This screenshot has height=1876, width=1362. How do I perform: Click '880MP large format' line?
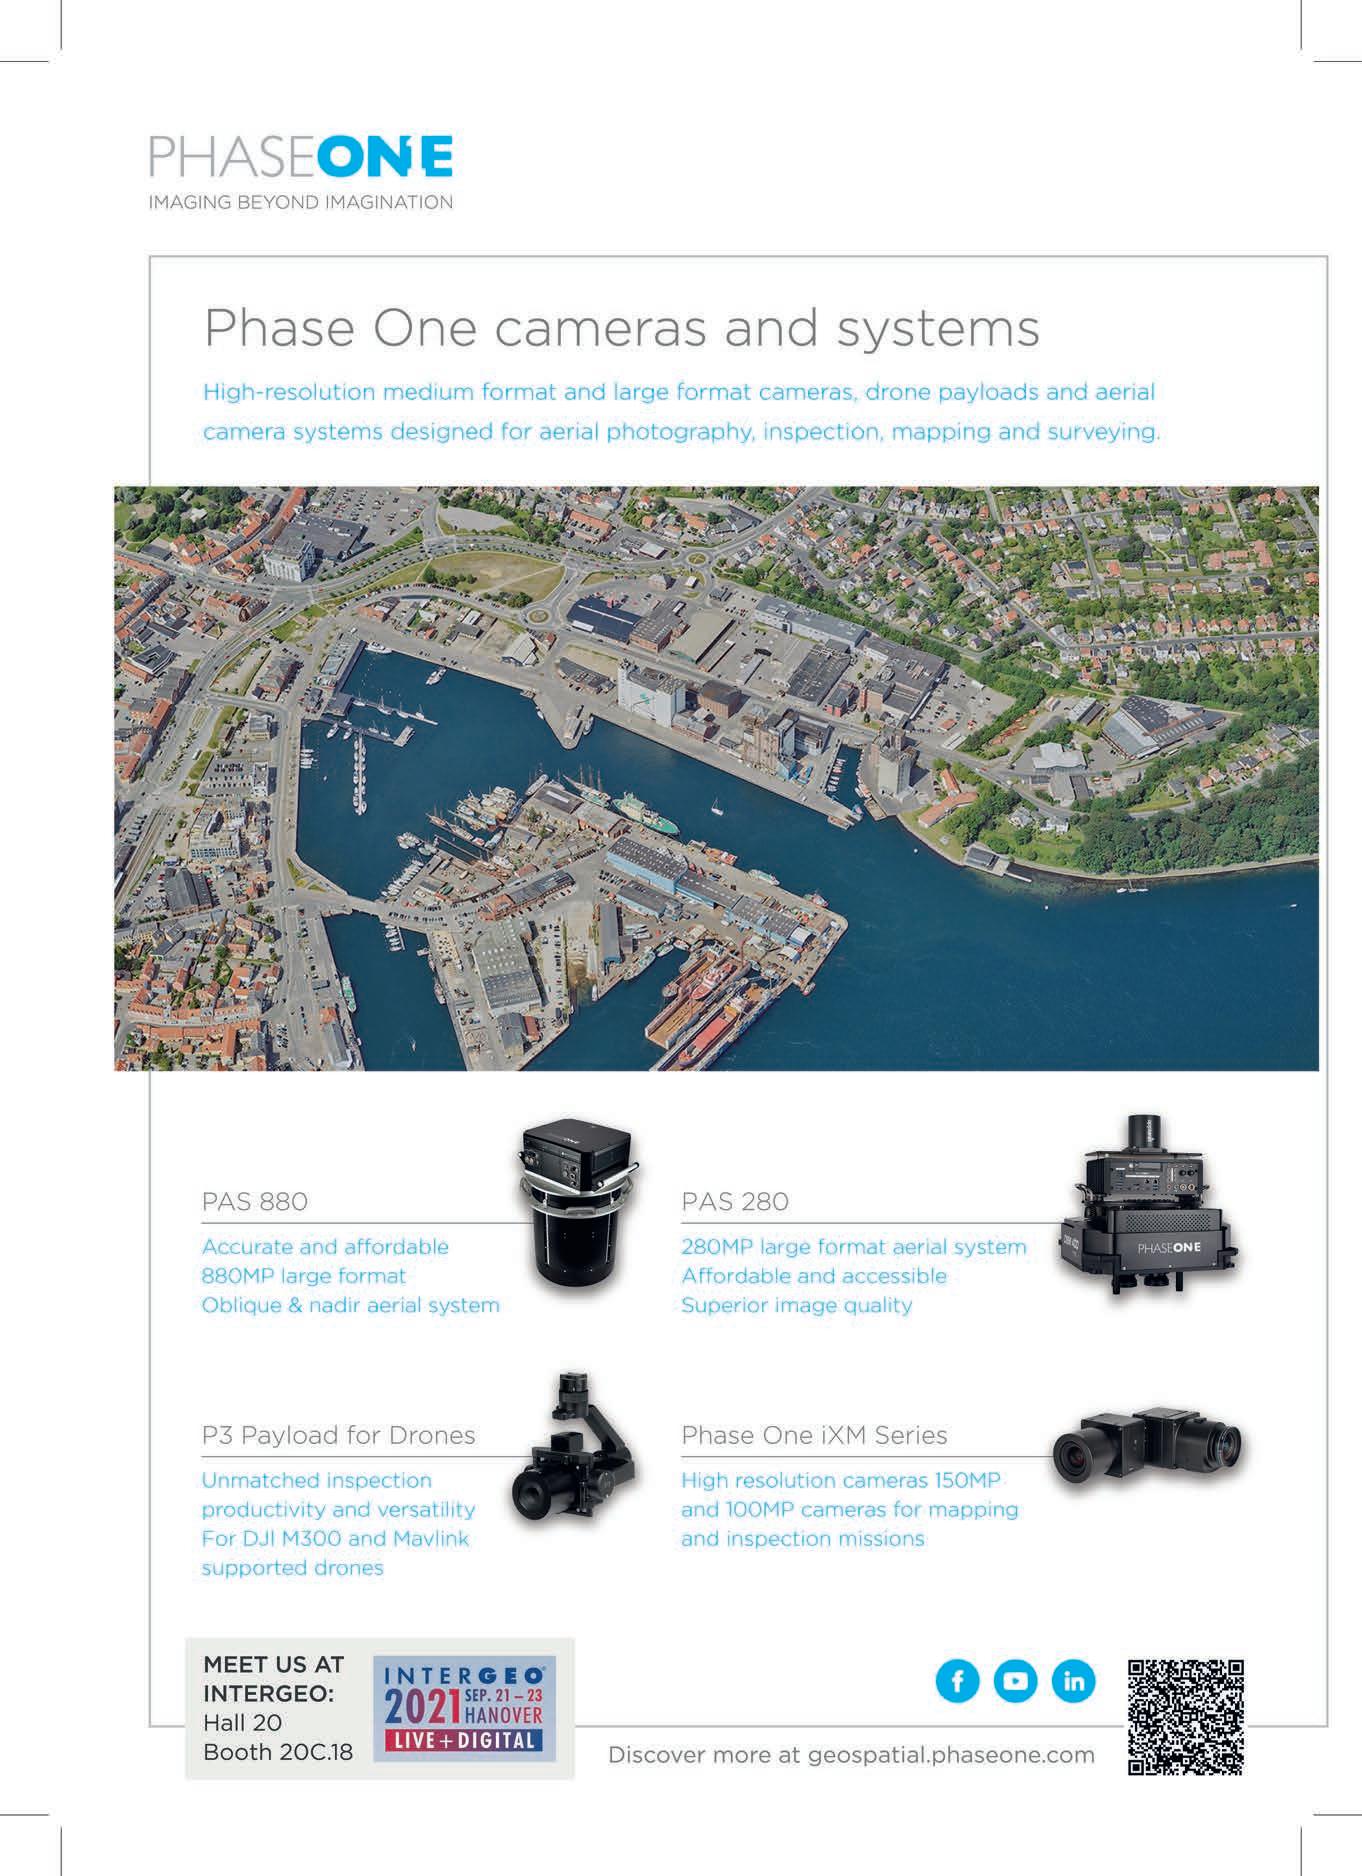pos(304,1276)
